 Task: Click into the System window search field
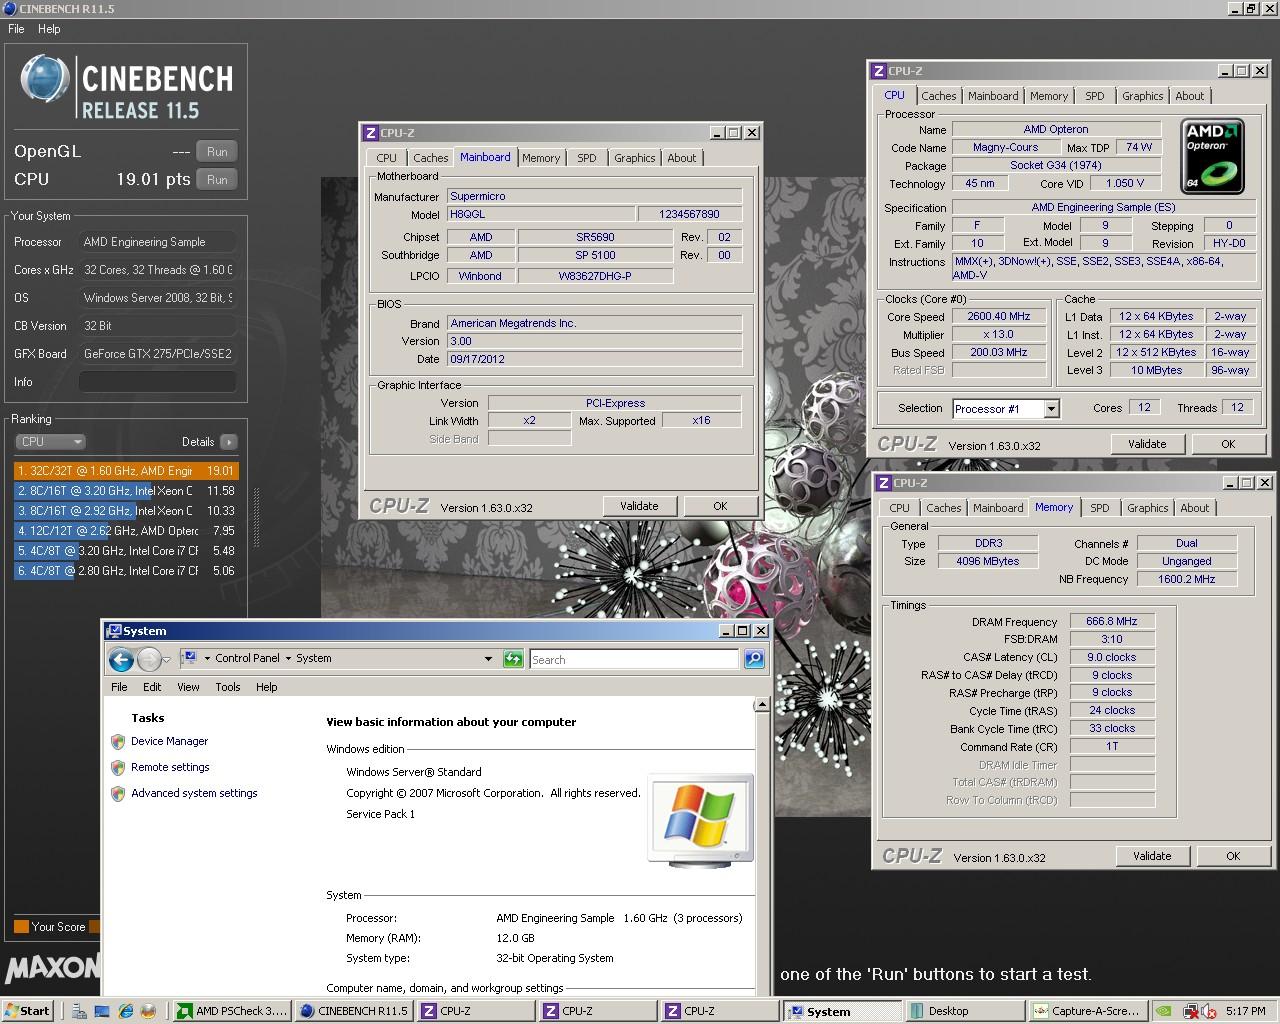pos(634,660)
